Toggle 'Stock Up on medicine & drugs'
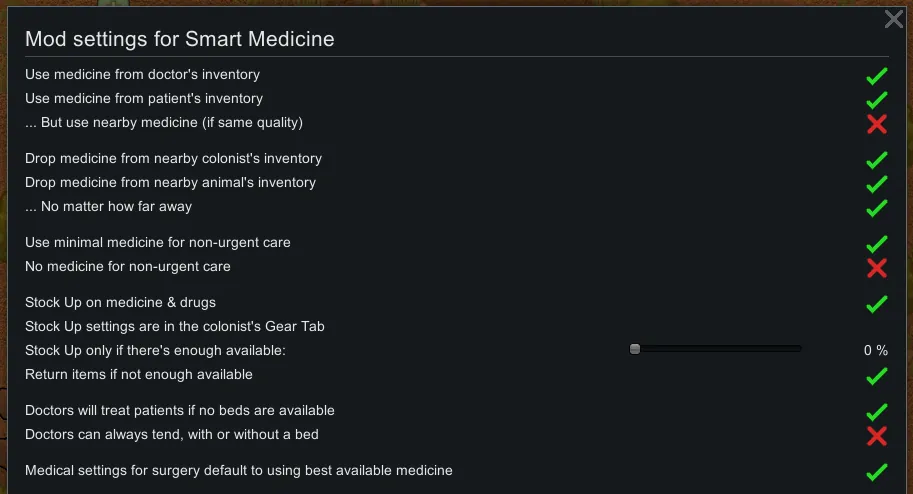The width and height of the screenshot is (913, 494). click(x=876, y=303)
